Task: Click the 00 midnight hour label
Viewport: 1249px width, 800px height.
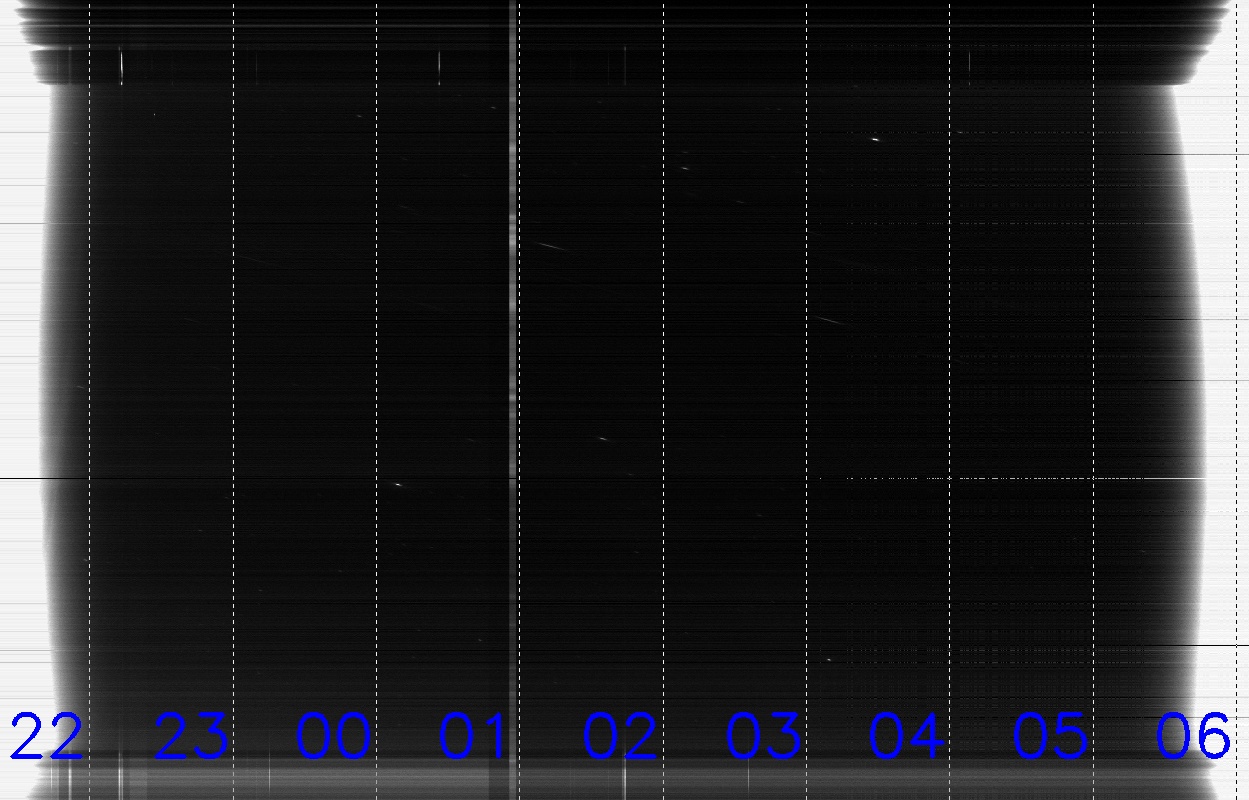Action: 333,736
